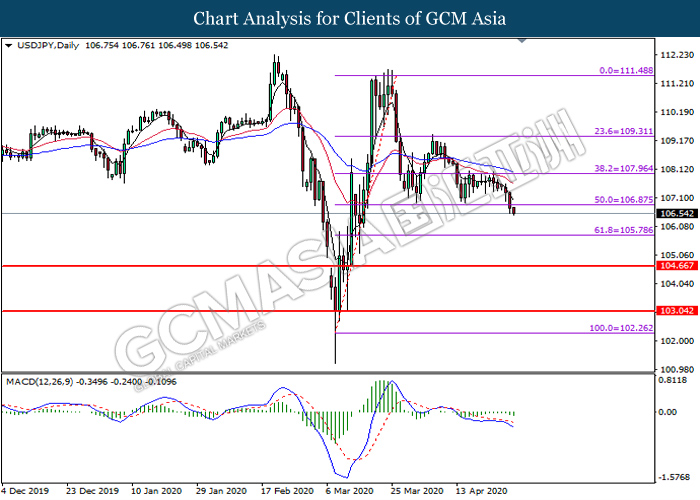Click the Fibonacci label 61.8=105.786
Image resolution: width=700 pixels, height=500 pixels.
(624, 230)
